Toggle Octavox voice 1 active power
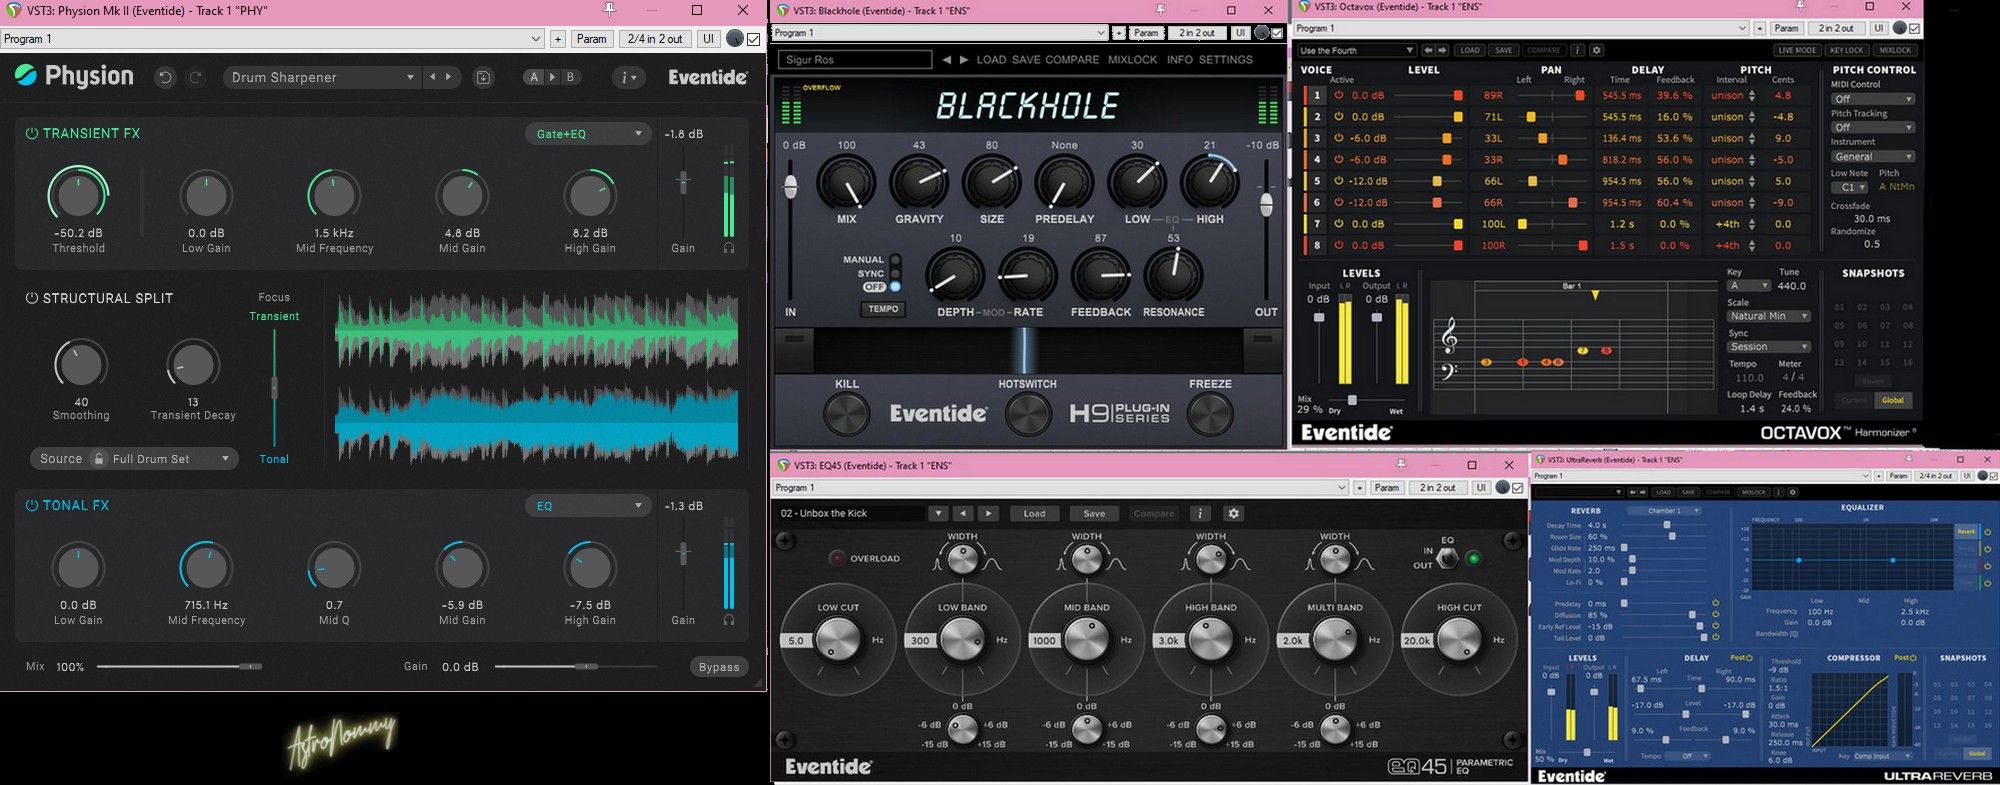The height and width of the screenshot is (785, 2000). [1338, 95]
